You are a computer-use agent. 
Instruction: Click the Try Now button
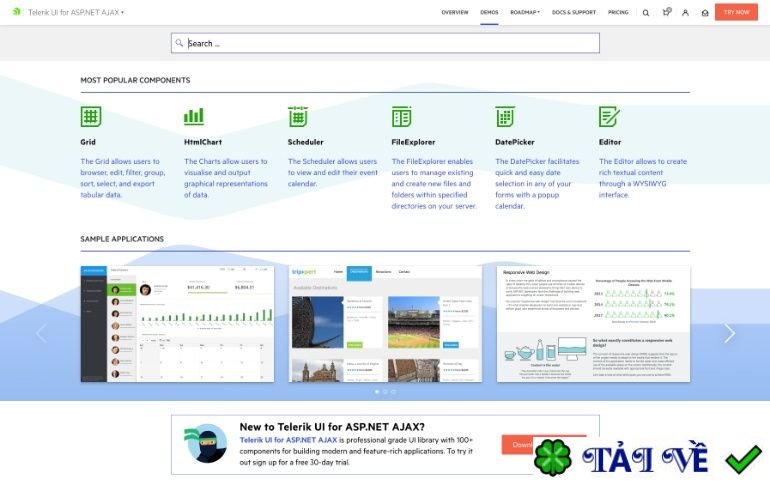tap(736, 12)
